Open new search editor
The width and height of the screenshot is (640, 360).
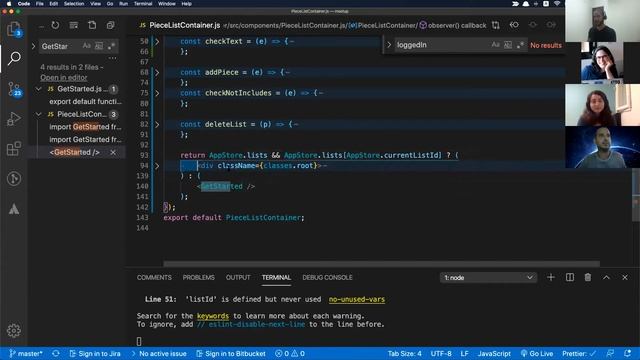point(92,25)
